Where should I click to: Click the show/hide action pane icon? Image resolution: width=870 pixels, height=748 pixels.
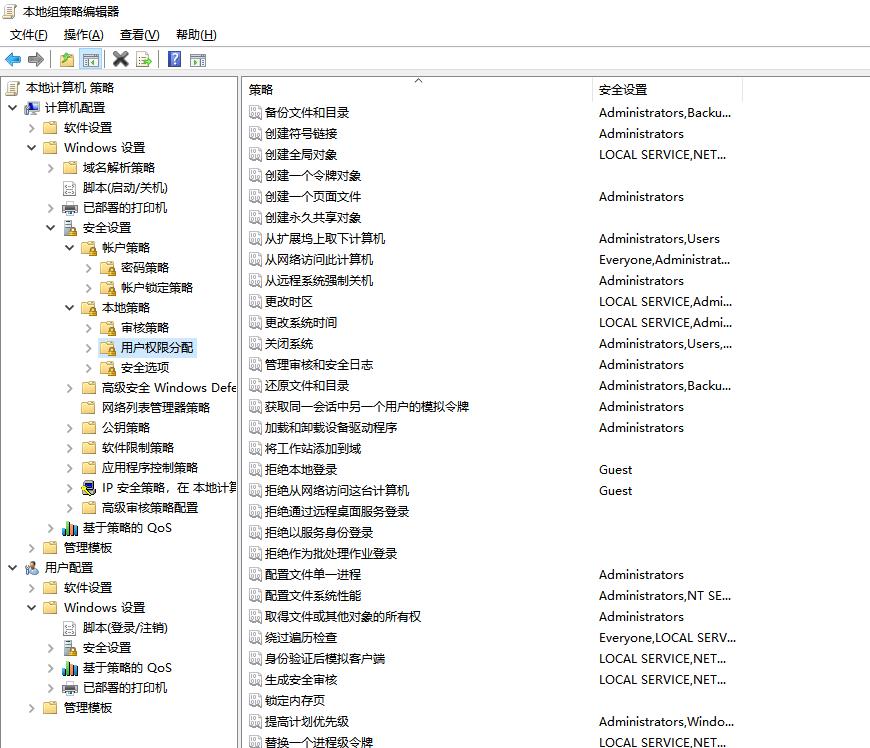click(198, 59)
